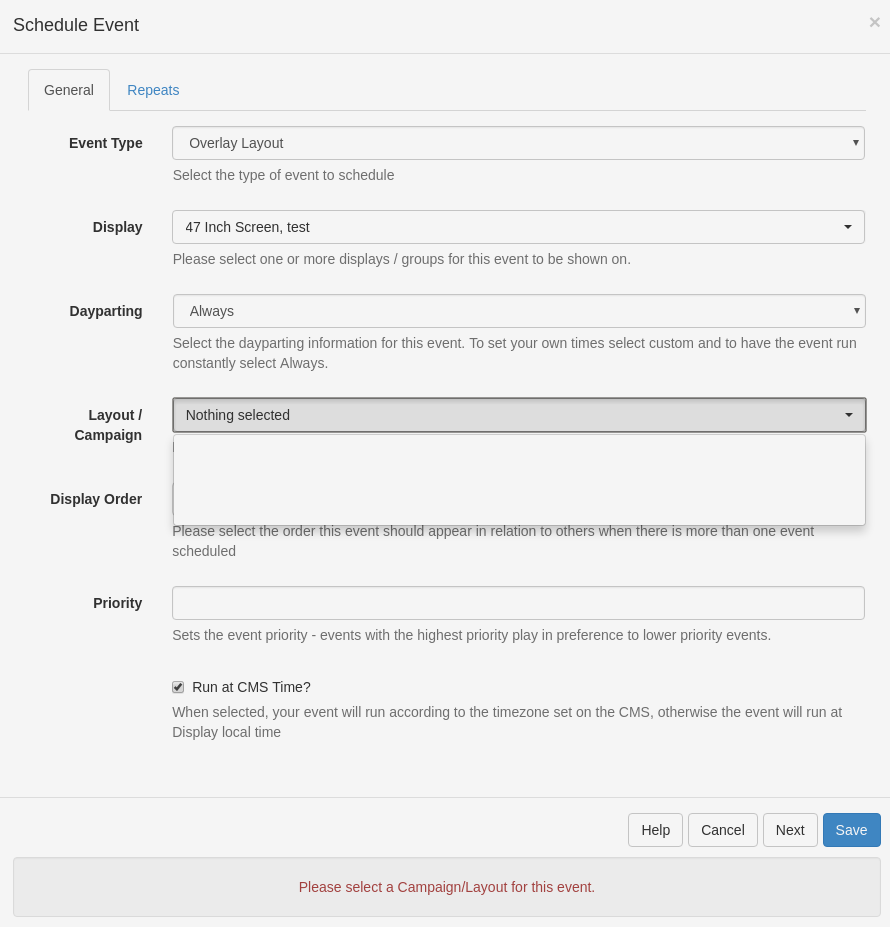Uncheck the Run at CMS Time checkbox
The height and width of the screenshot is (927, 890).
178,687
